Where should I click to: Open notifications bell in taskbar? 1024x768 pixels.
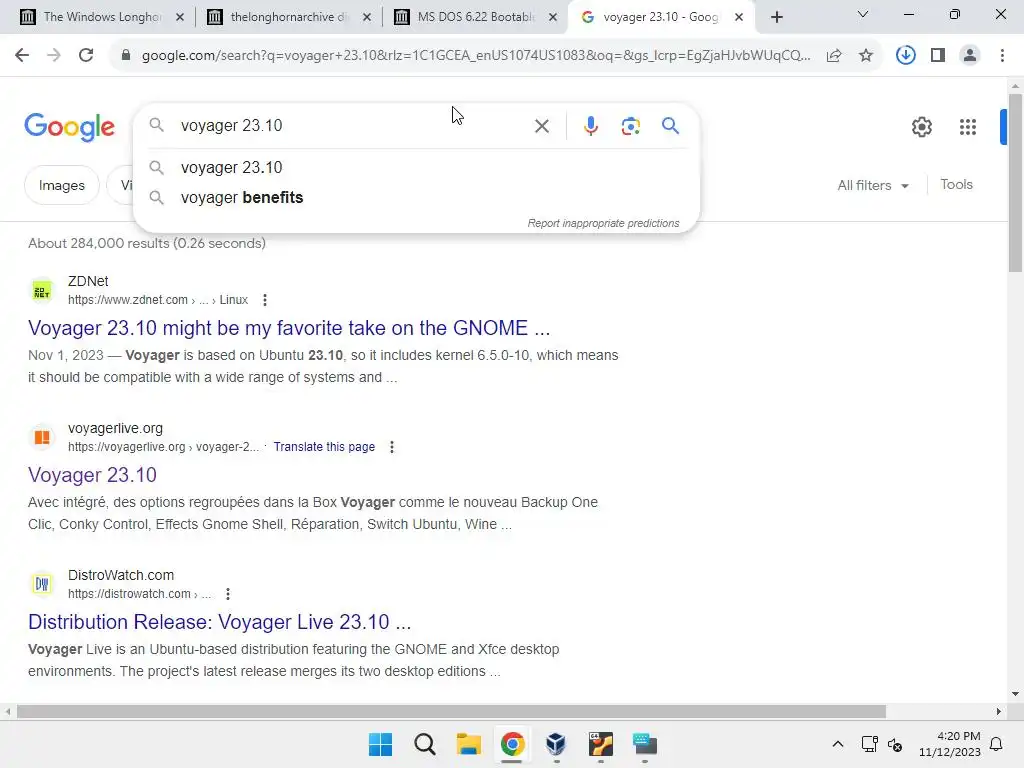point(997,744)
